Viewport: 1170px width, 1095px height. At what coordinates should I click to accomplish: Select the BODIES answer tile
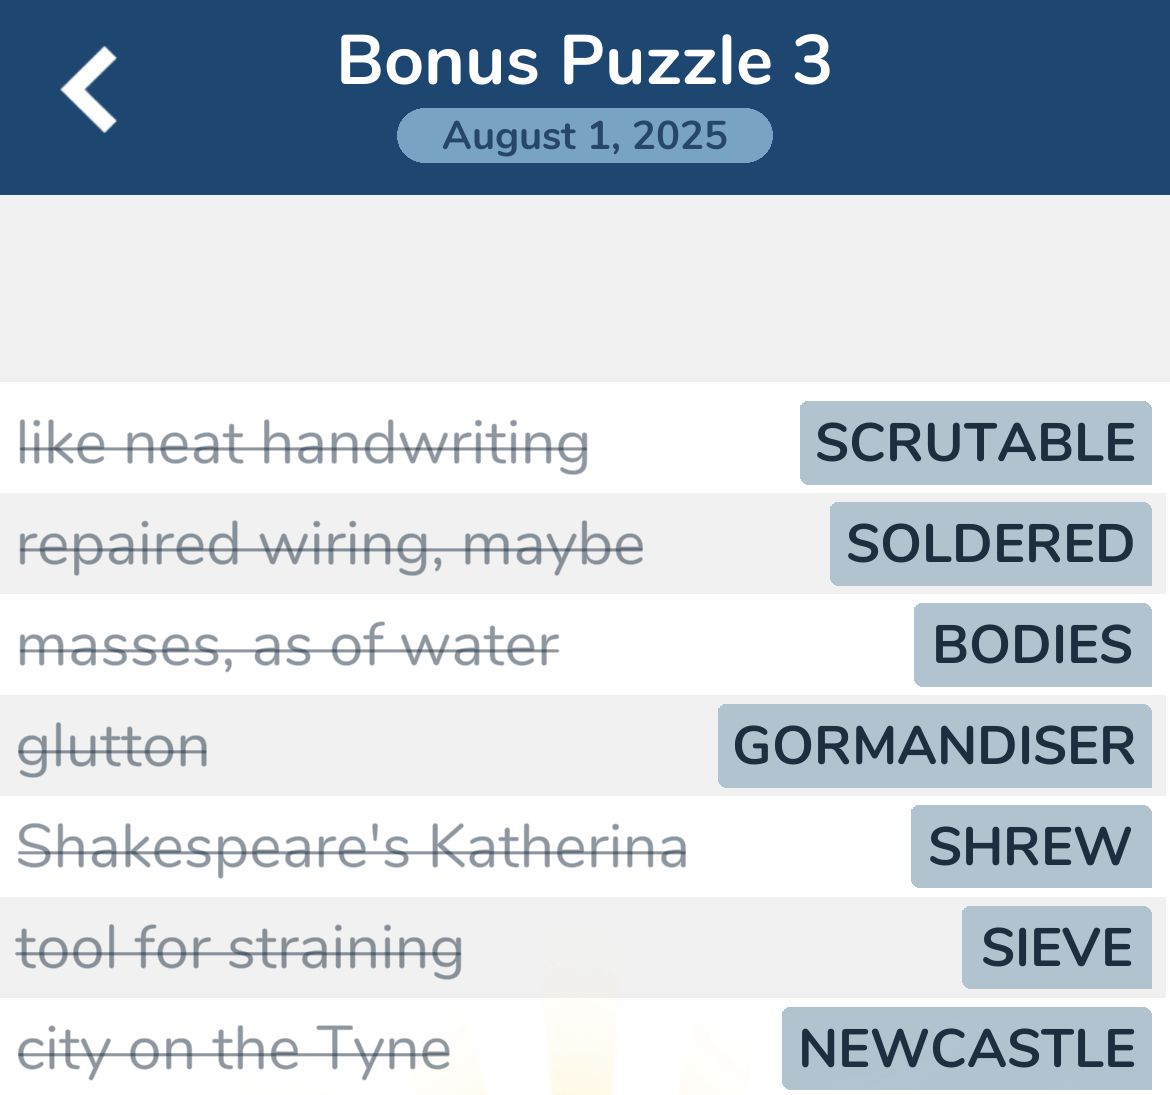tap(1032, 645)
